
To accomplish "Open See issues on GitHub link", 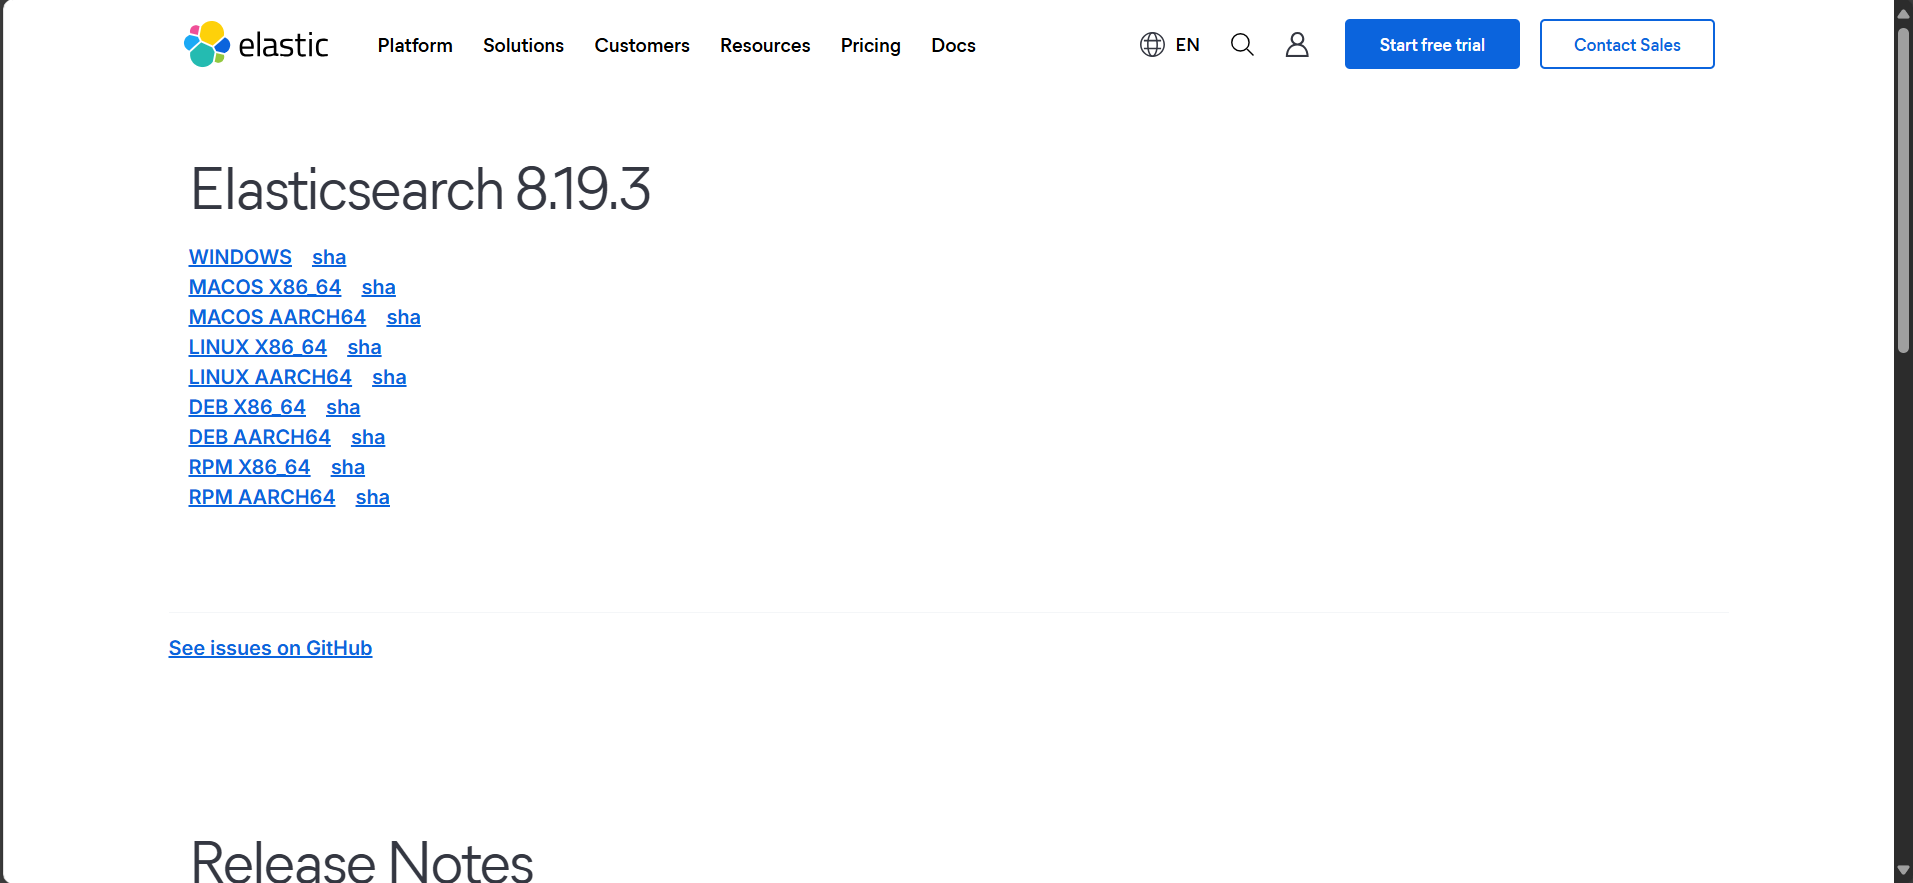I will (x=270, y=648).
